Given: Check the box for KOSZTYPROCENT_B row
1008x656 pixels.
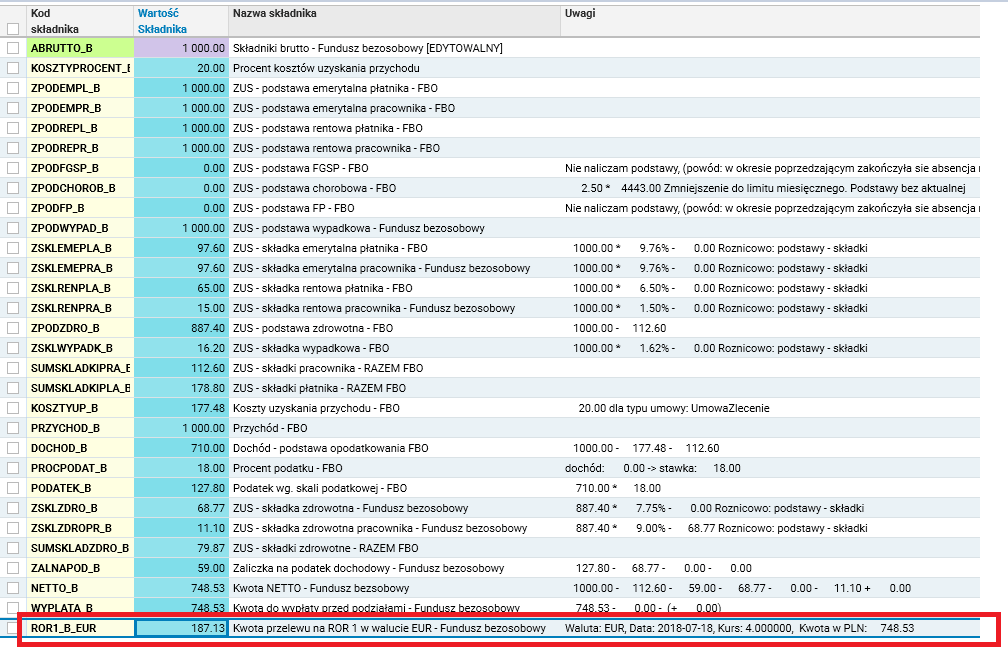Looking at the screenshot, I should point(13,68).
